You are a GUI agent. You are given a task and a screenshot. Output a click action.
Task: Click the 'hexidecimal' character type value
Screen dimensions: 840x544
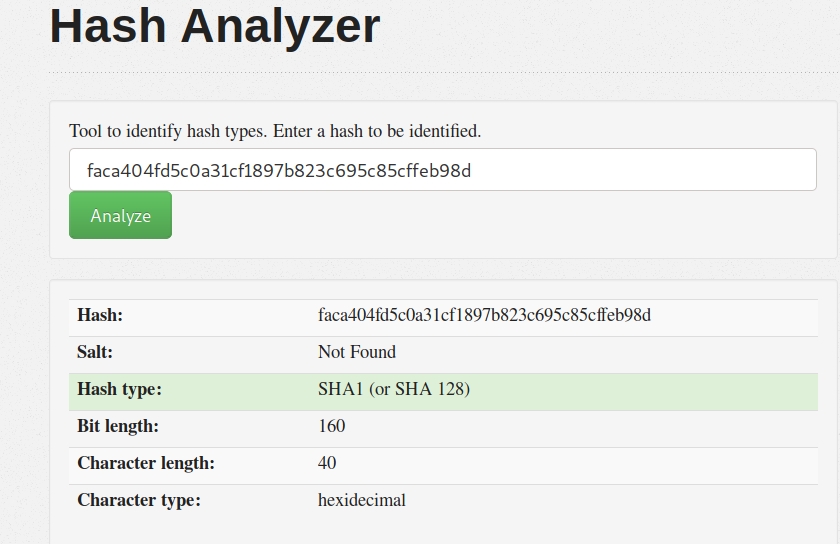coord(362,500)
